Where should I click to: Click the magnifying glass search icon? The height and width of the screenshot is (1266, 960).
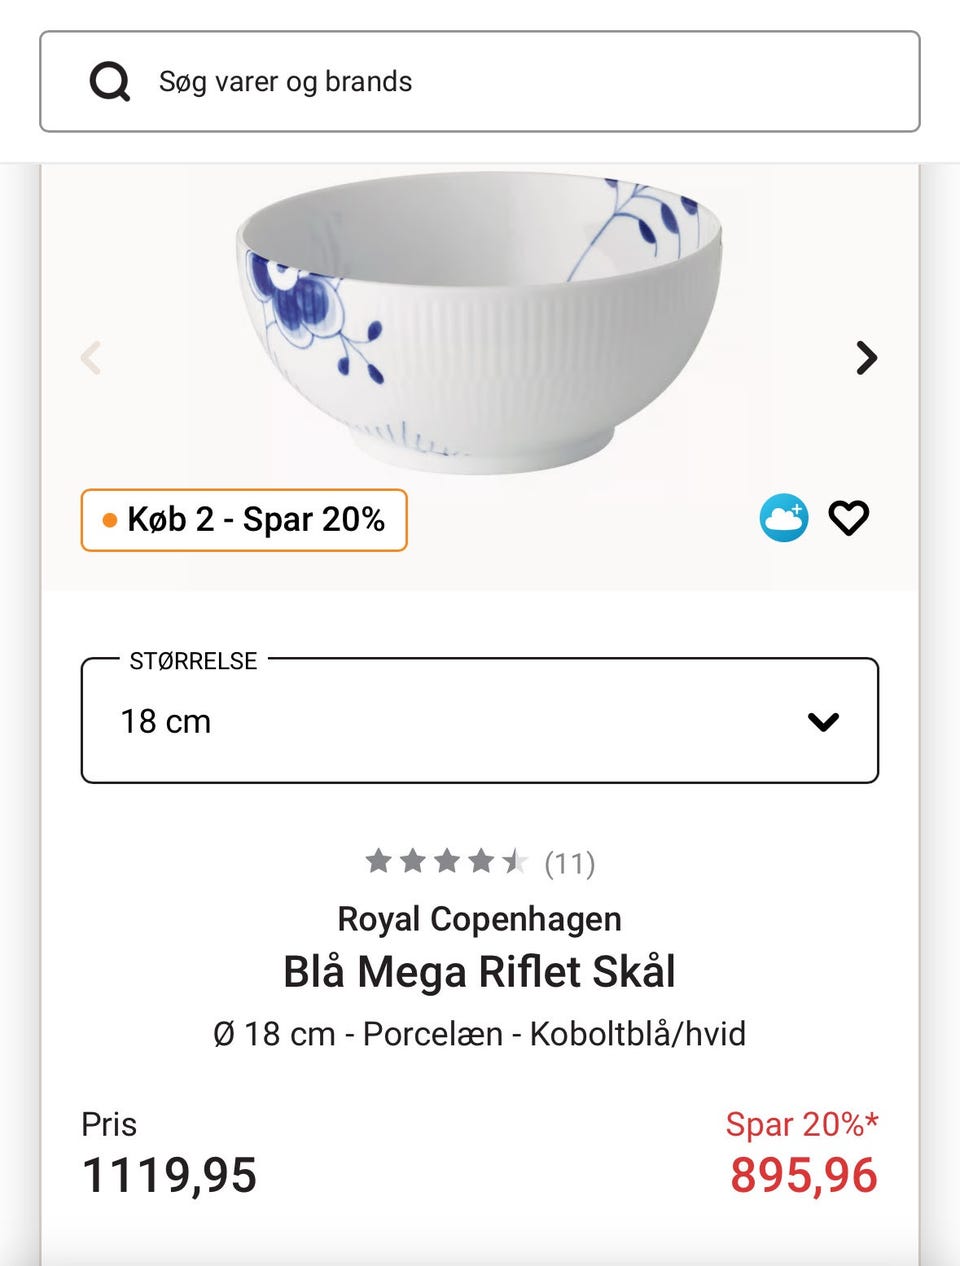coord(110,82)
